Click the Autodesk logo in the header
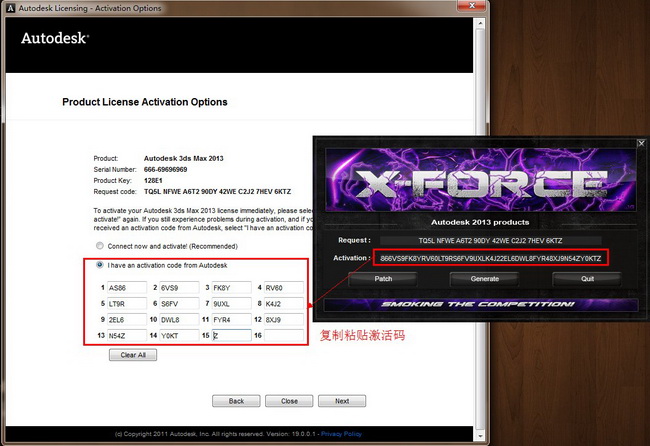Viewport: 650px width, 446px height. pyautogui.click(x=55, y=38)
